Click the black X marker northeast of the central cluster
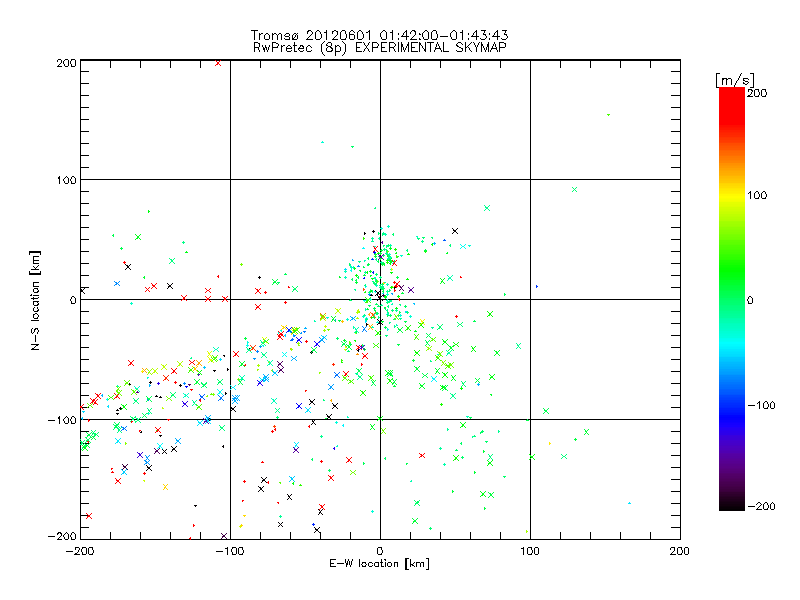 [x=455, y=231]
